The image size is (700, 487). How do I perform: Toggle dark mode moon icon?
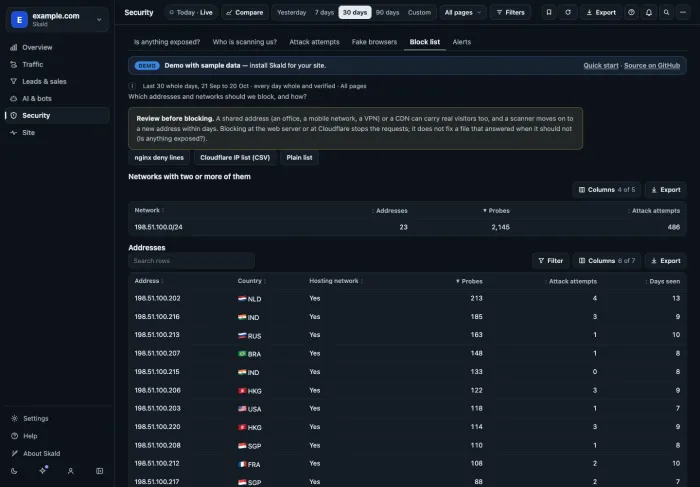tap(14, 471)
